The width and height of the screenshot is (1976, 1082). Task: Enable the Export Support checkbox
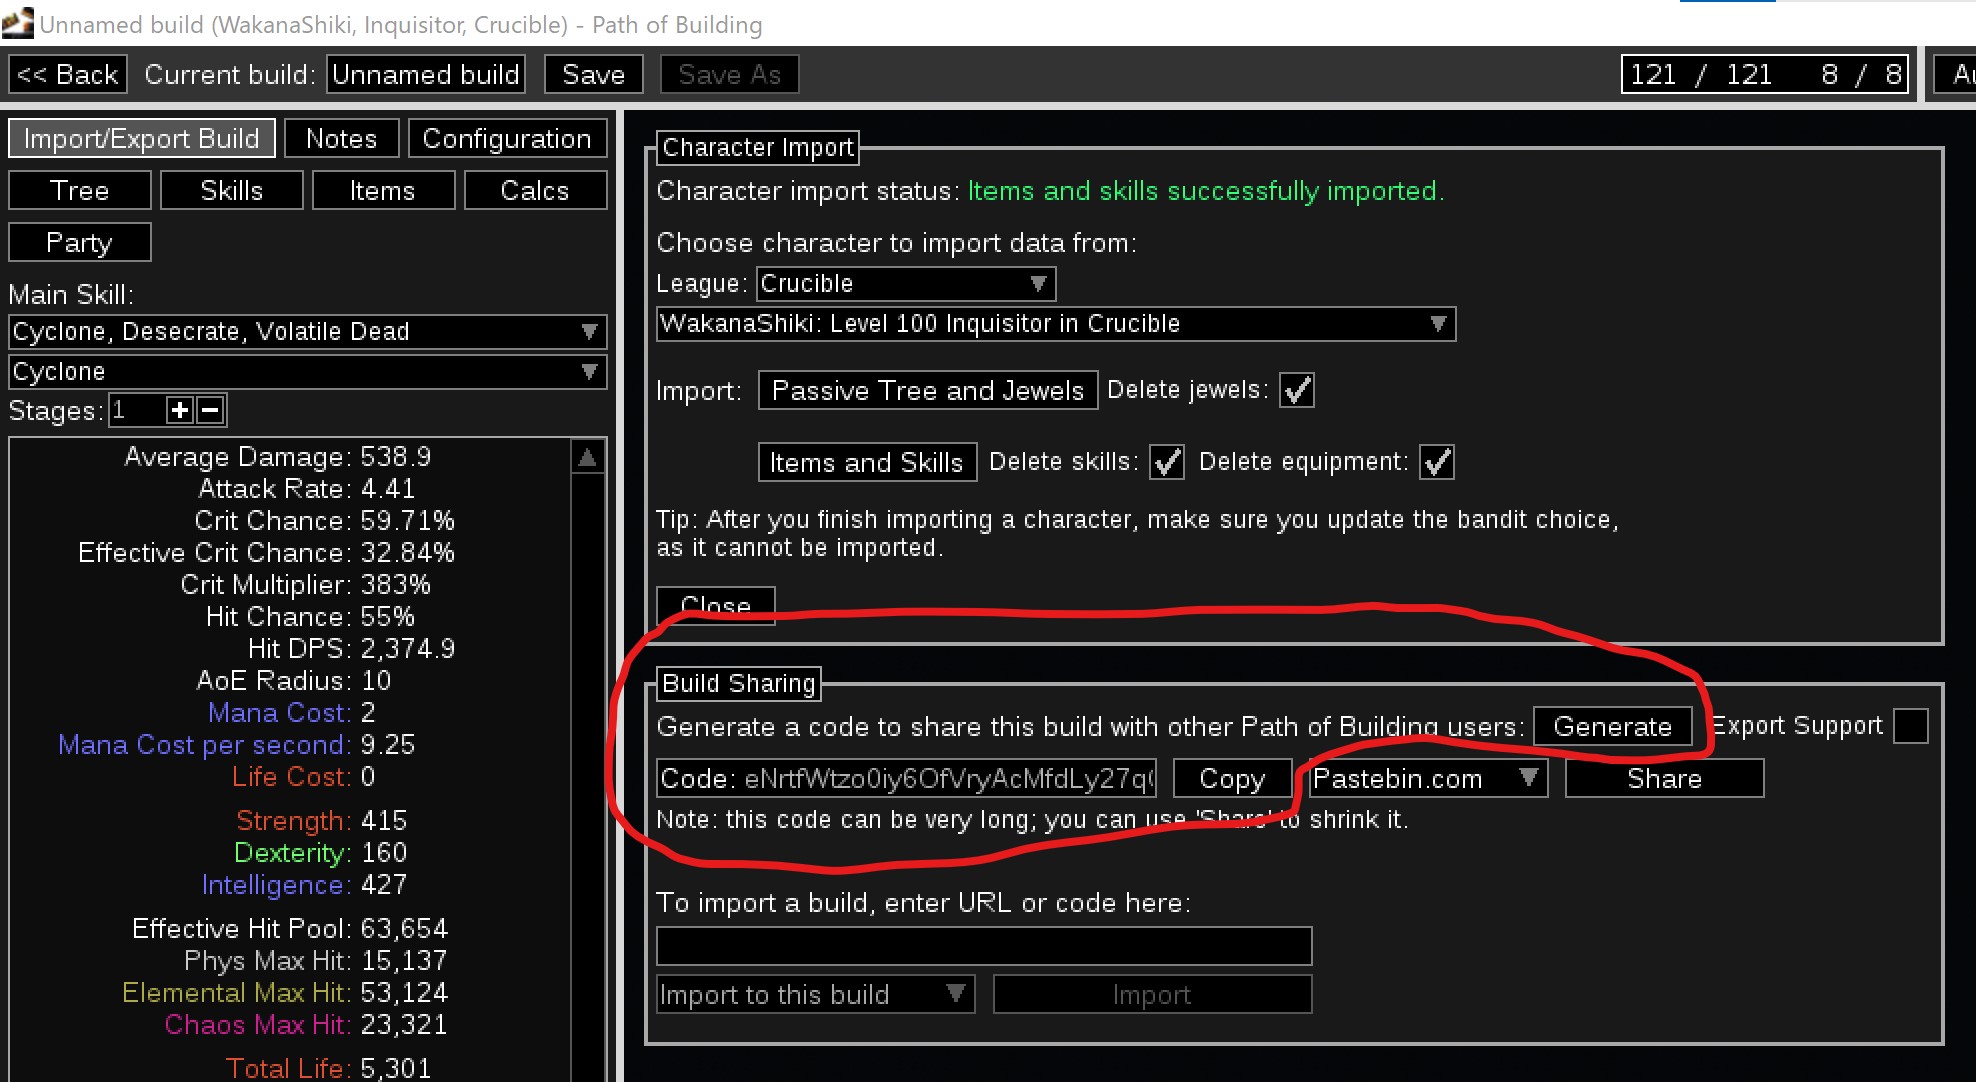tap(1910, 726)
